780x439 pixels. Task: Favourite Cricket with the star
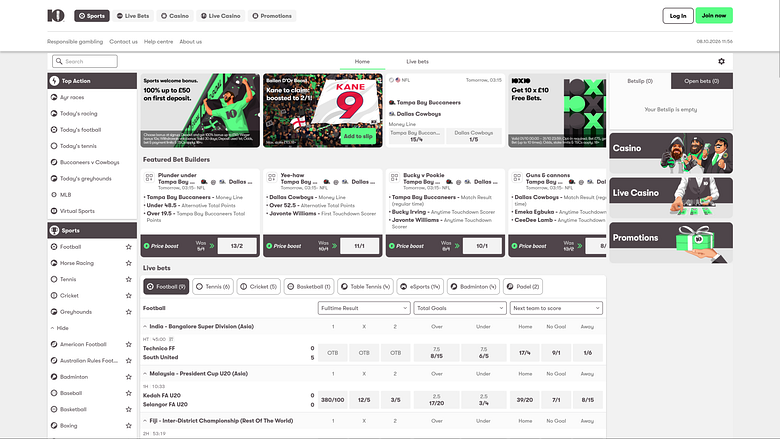tap(128, 295)
